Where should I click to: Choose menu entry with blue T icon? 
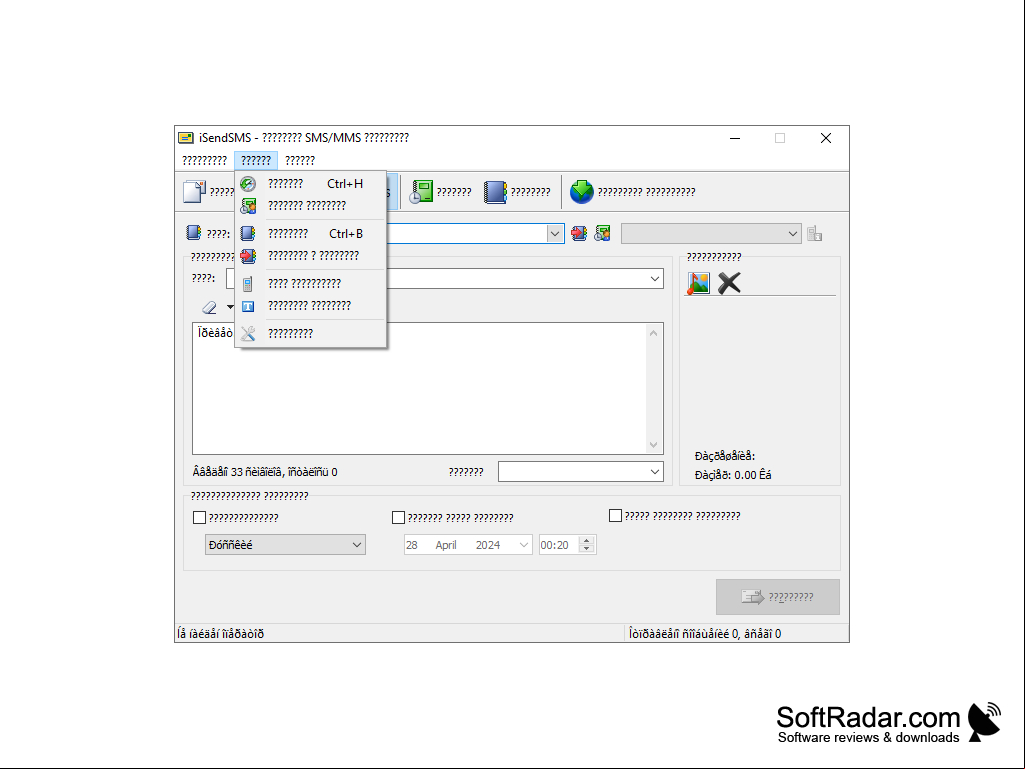point(311,305)
